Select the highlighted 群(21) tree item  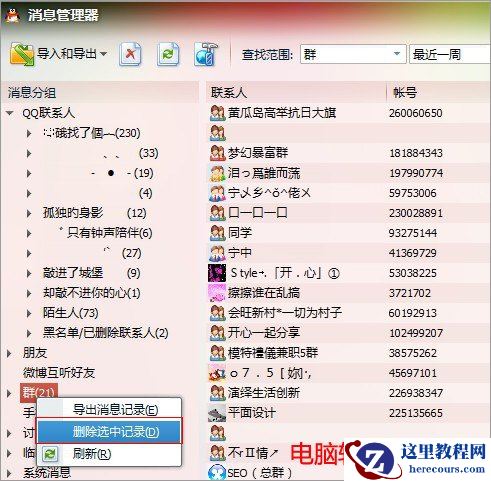click(x=39, y=393)
